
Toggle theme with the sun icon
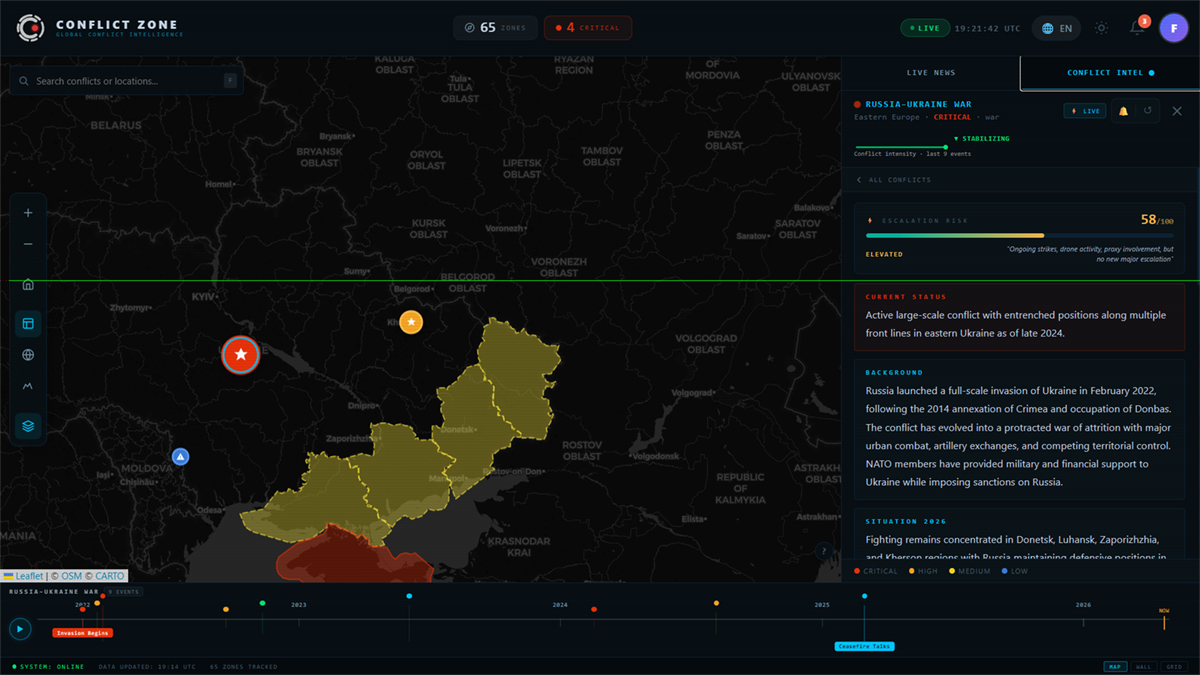(1101, 28)
